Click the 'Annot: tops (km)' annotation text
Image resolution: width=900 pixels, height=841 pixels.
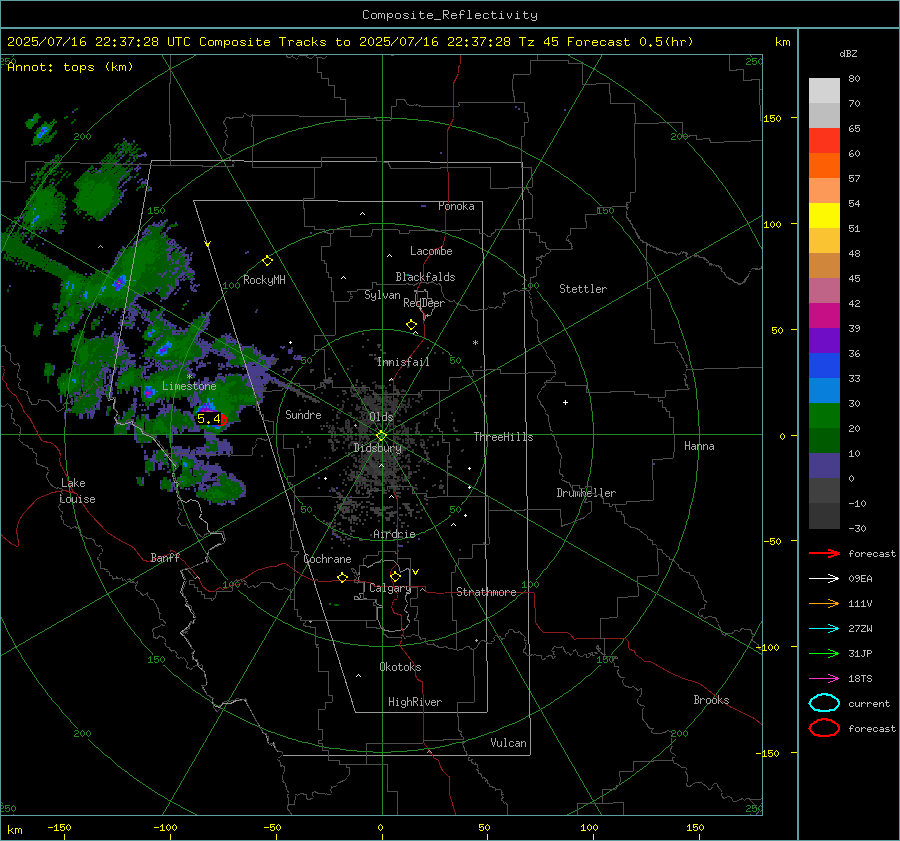(x=70, y=67)
